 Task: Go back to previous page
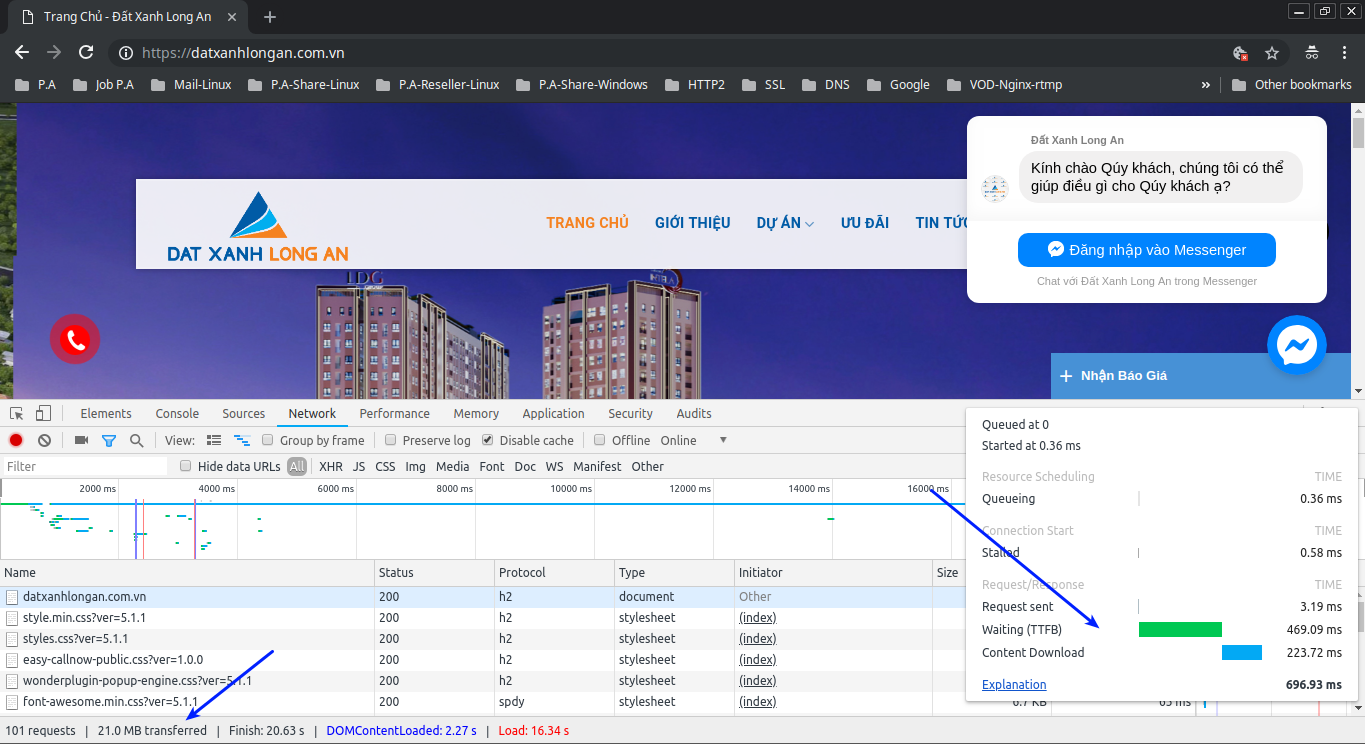(x=22, y=53)
